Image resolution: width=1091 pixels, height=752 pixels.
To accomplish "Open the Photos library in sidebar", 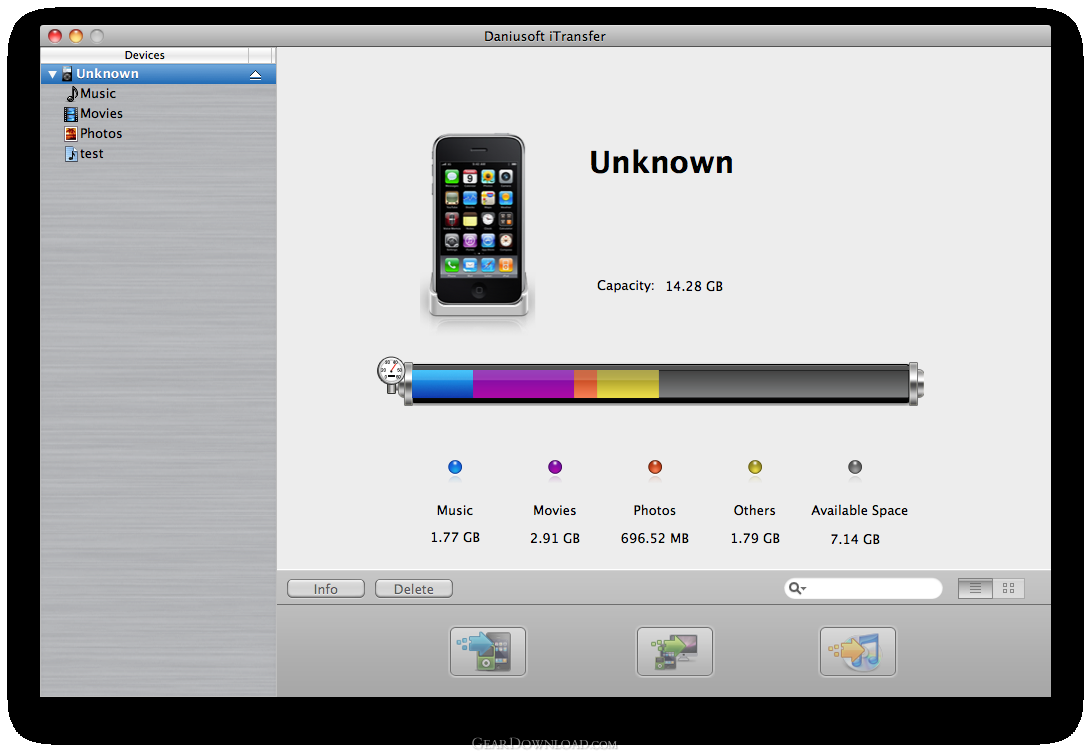I will [101, 134].
